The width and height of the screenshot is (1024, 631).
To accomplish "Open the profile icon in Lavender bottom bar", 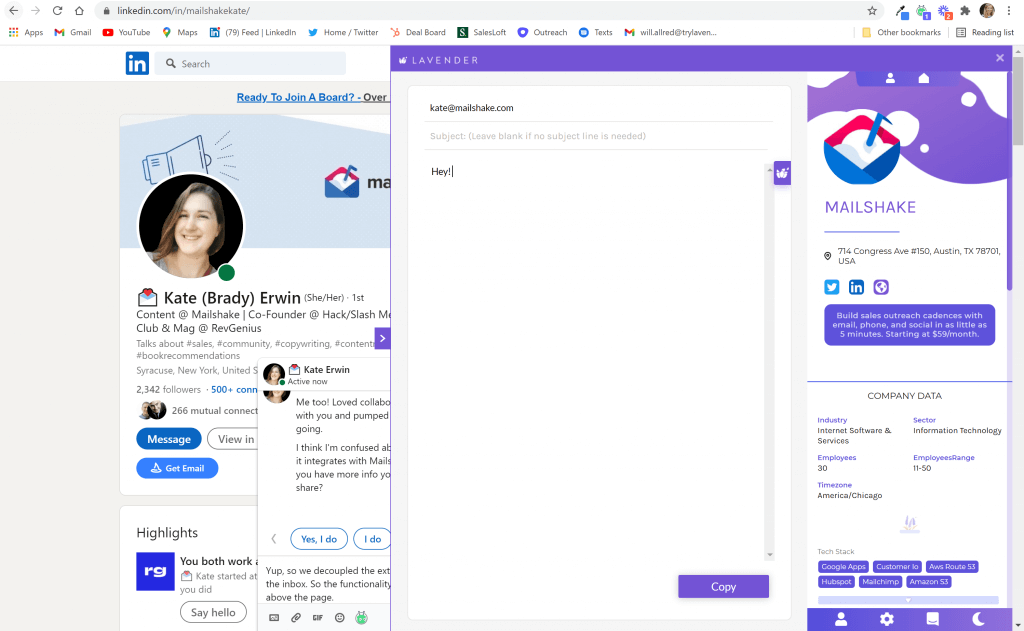I will coord(841,619).
